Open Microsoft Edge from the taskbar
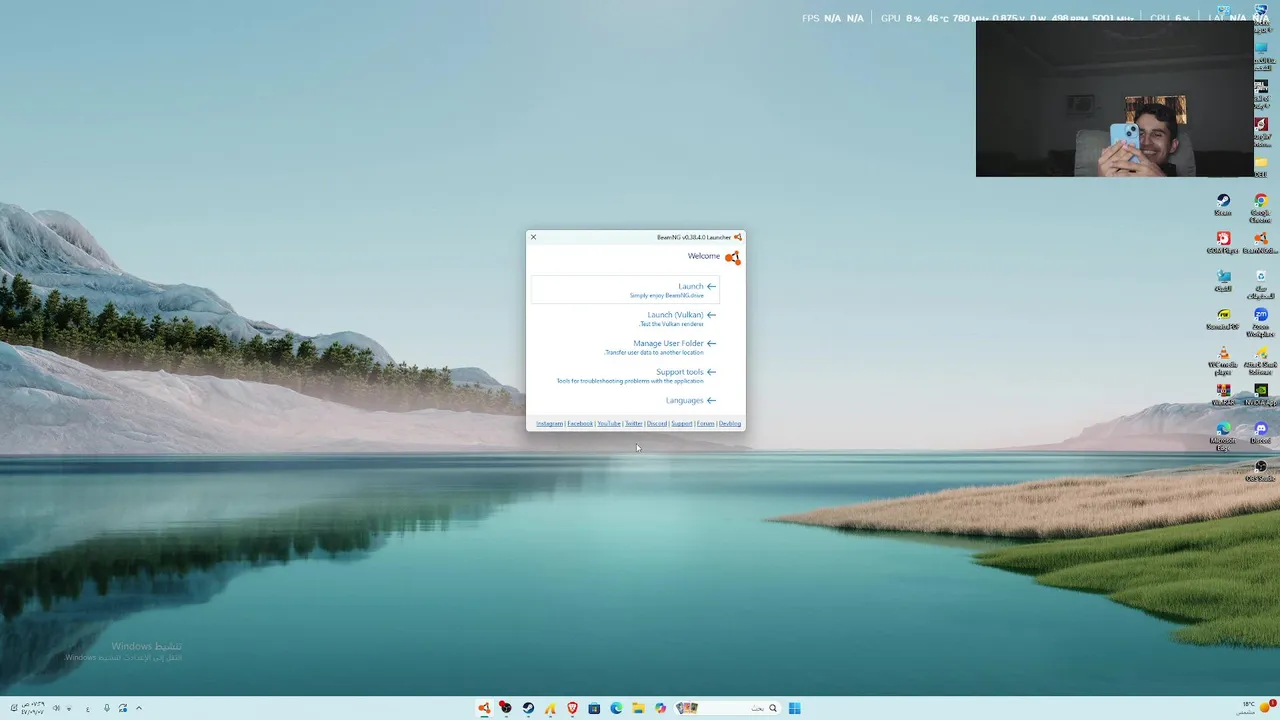The image size is (1280, 720). (616, 708)
